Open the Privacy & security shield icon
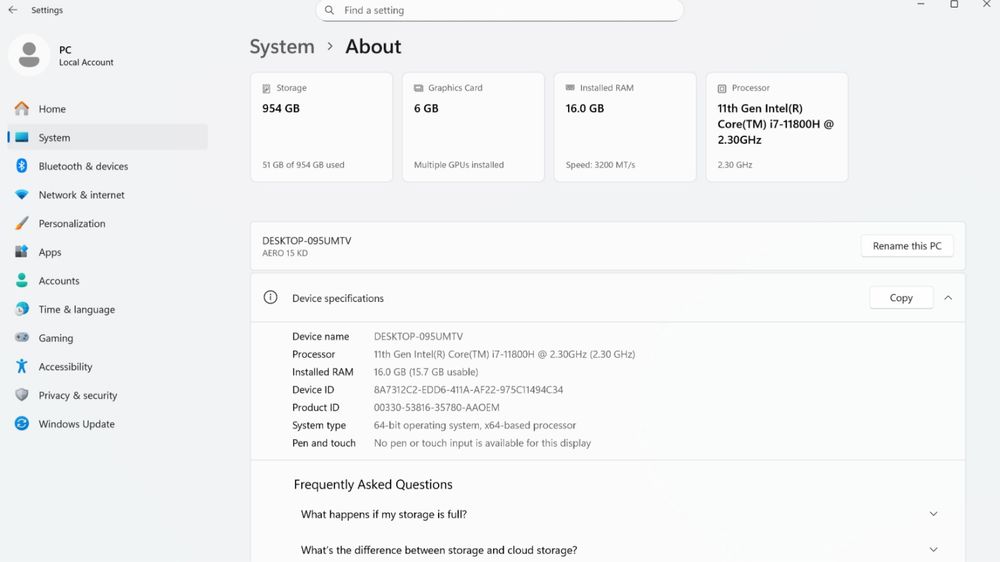Screen dimensions: 1000x562 [22, 395]
